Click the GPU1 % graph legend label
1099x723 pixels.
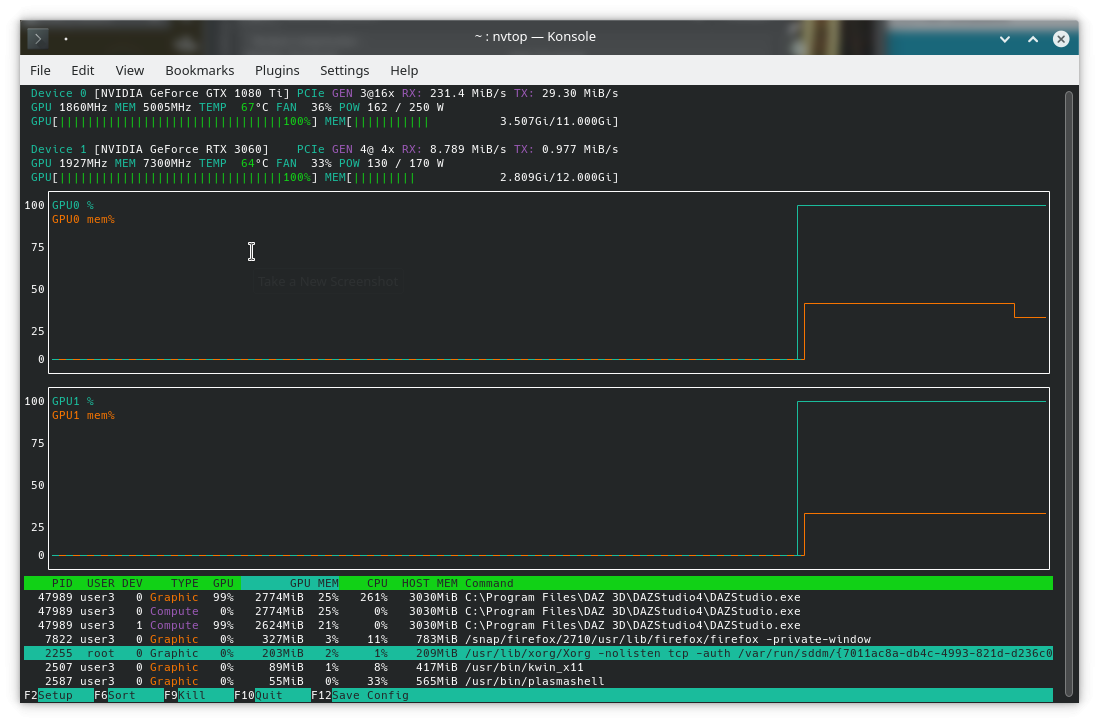(73, 401)
